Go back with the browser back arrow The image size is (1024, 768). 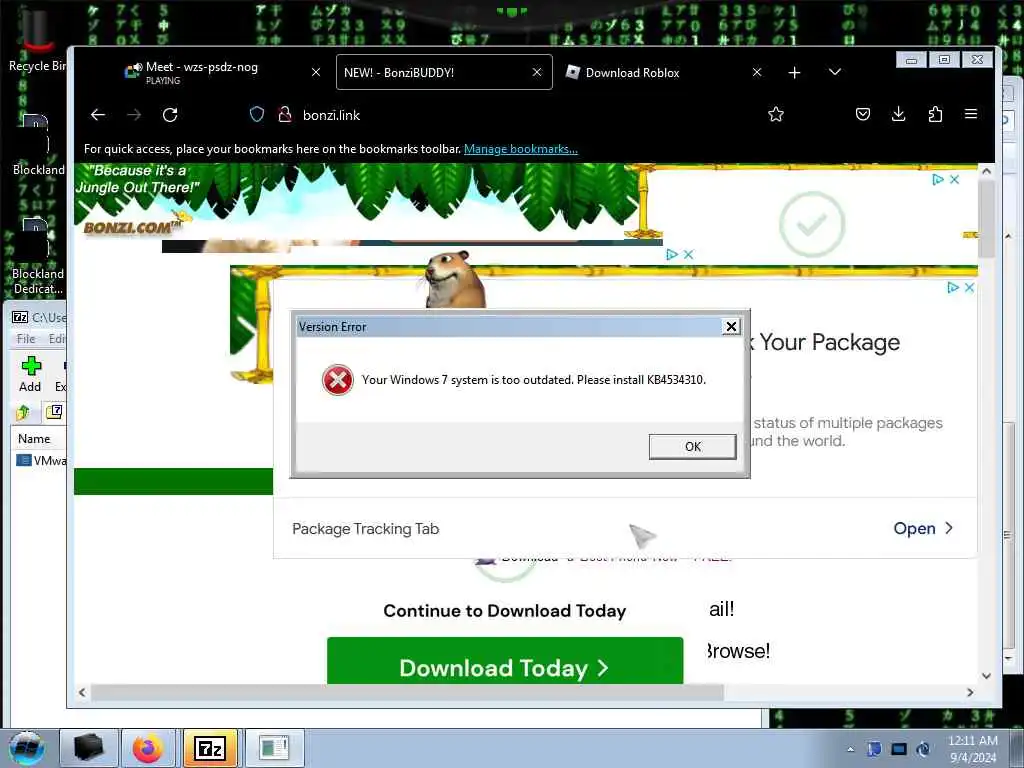pyautogui.click(x=98, y=115)
